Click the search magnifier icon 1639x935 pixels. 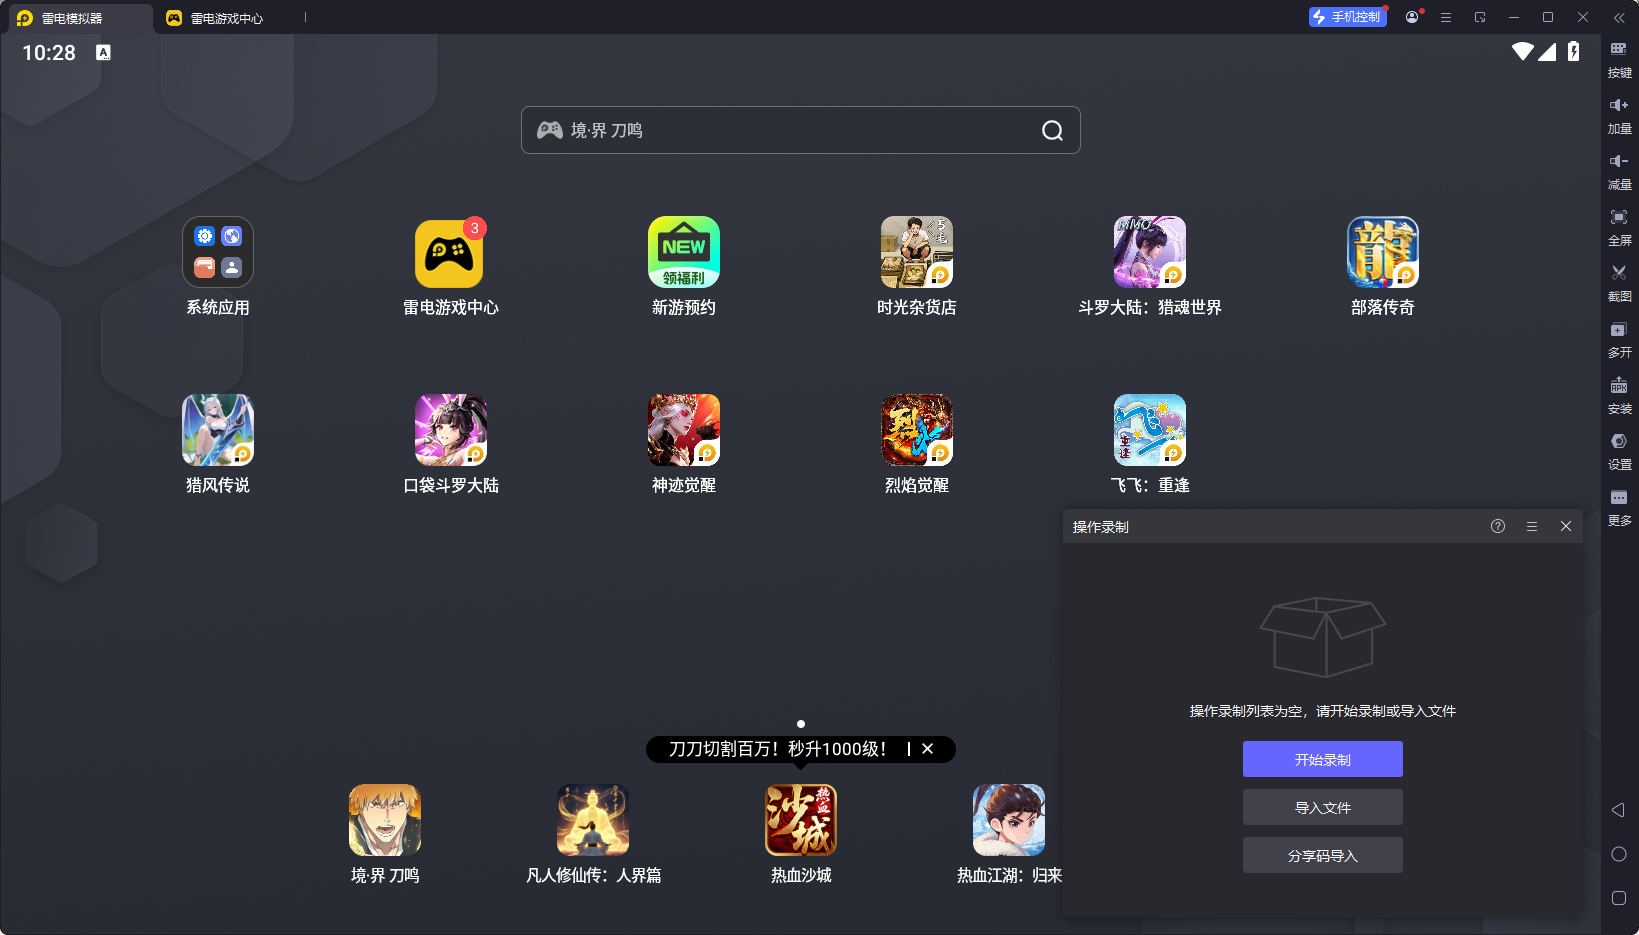[x=1052, y=131]
